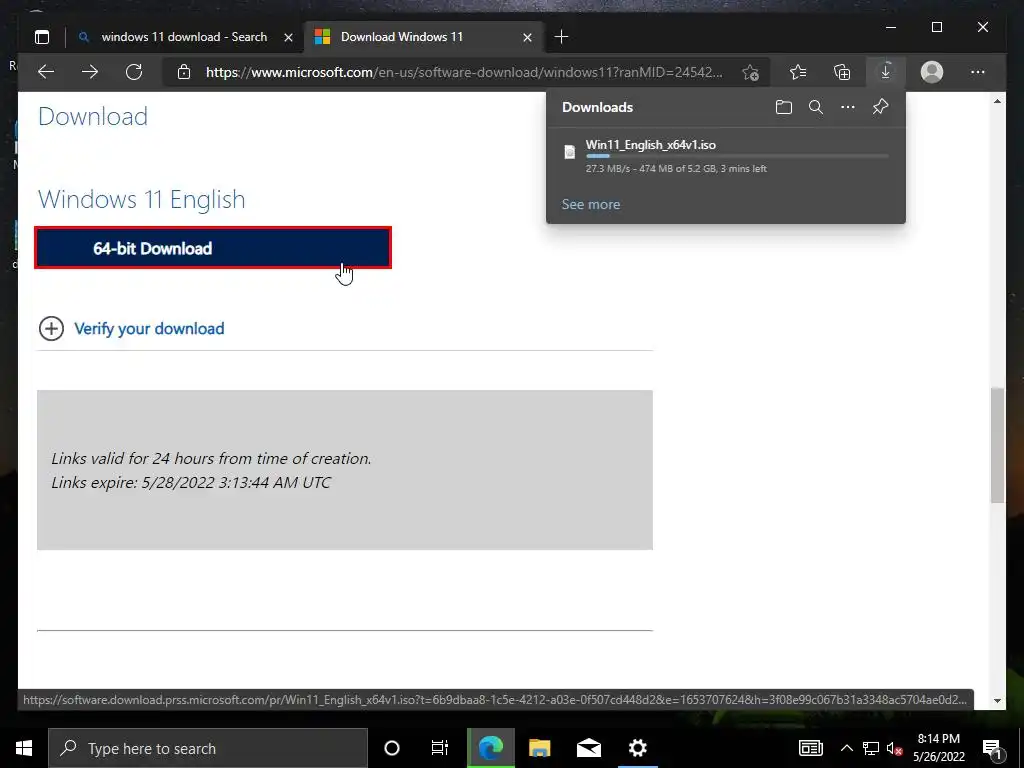Viewport: 1024px width, 768px height.
Task: Click the 64-bit Download button
Action: pyautogui.click(x=213, y=248)
